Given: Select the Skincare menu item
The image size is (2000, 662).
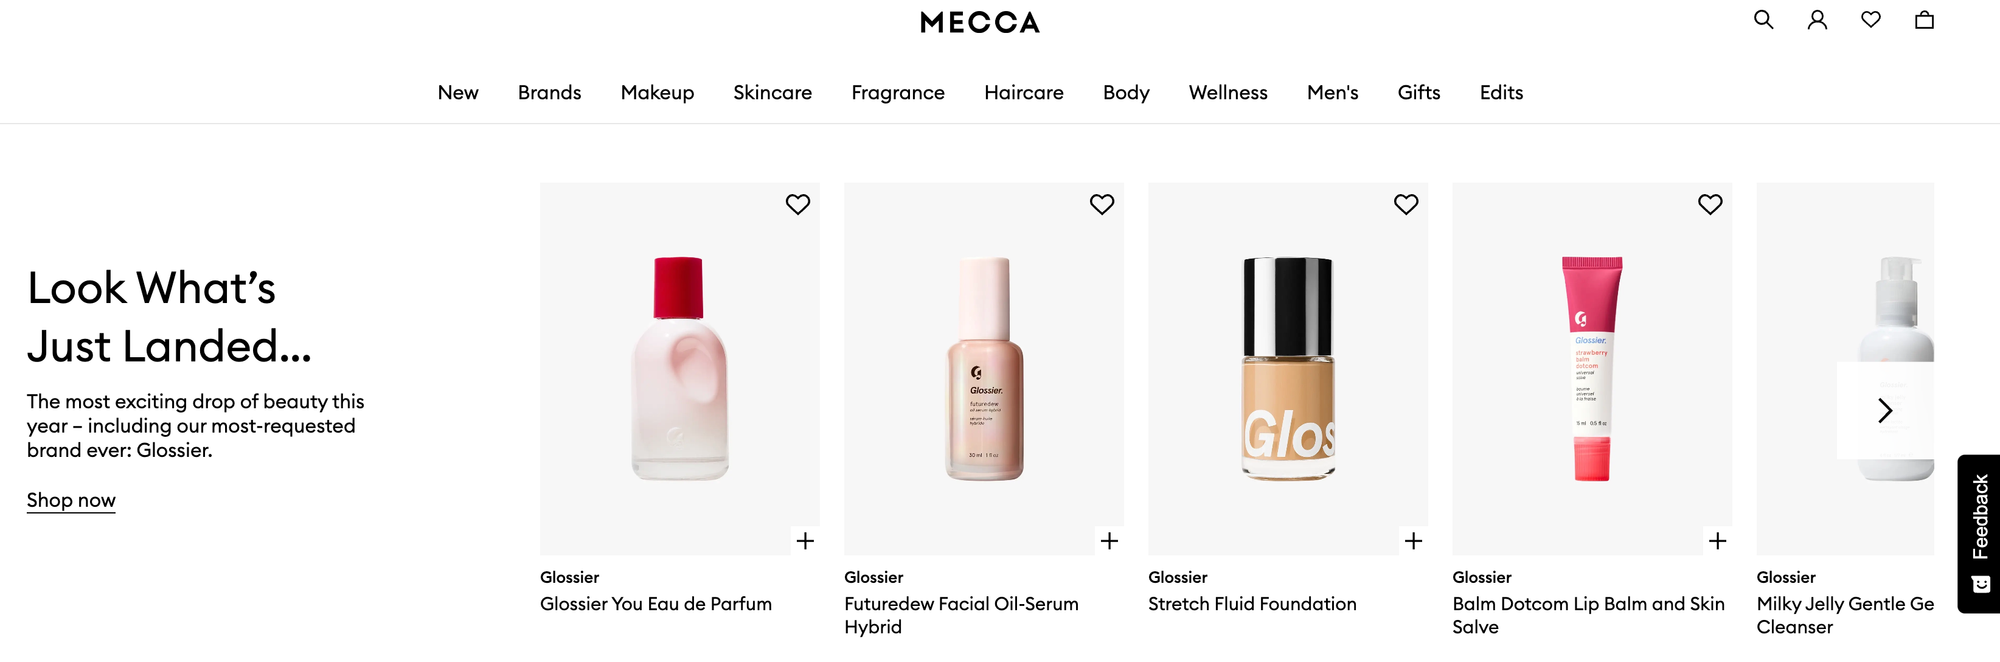Looking at the screenshot, I should (x=772, y=92).
